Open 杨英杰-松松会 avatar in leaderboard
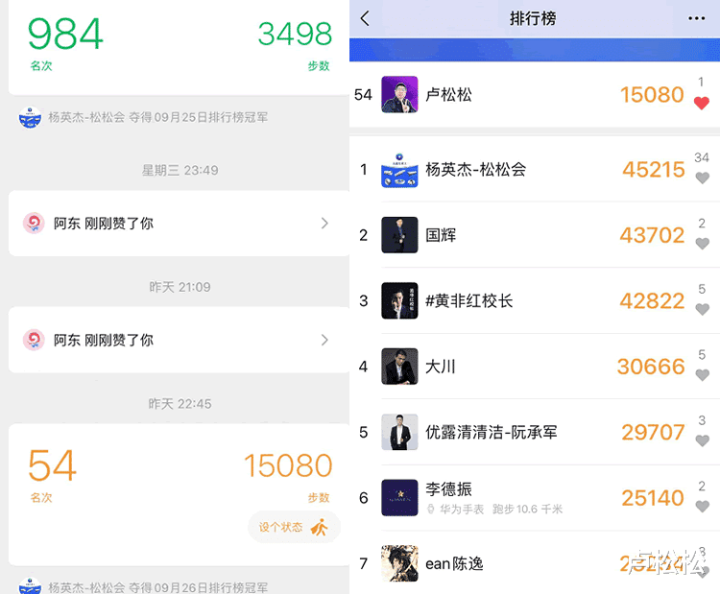 click(399, 169)
